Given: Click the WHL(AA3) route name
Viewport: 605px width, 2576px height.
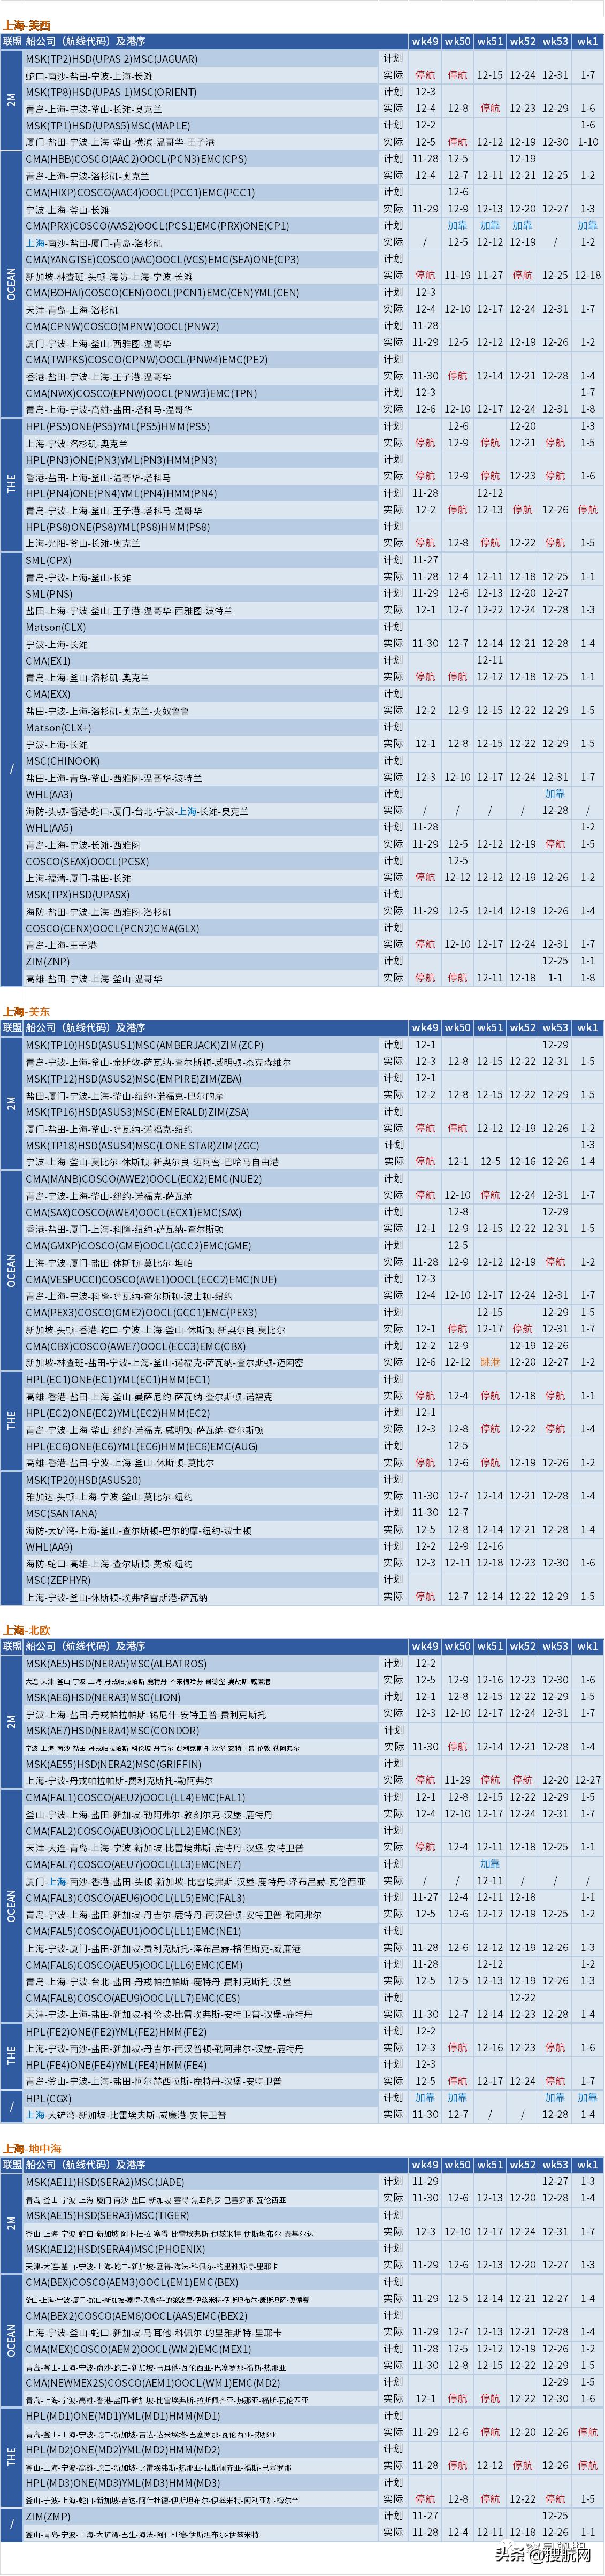Looking at the screenshot, I should coord(49,794).
